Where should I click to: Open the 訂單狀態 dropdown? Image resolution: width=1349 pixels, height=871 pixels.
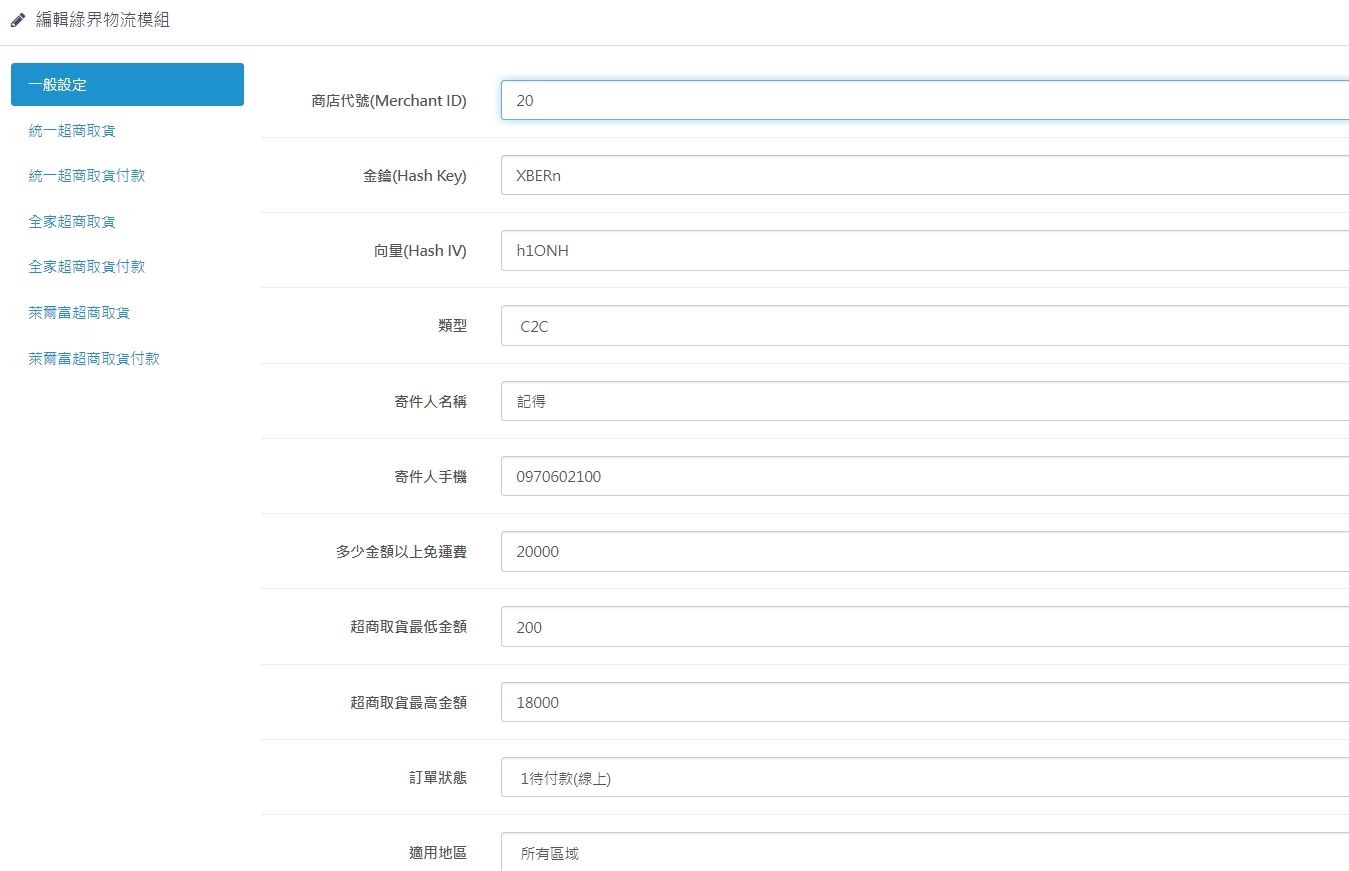pos(925,778)
